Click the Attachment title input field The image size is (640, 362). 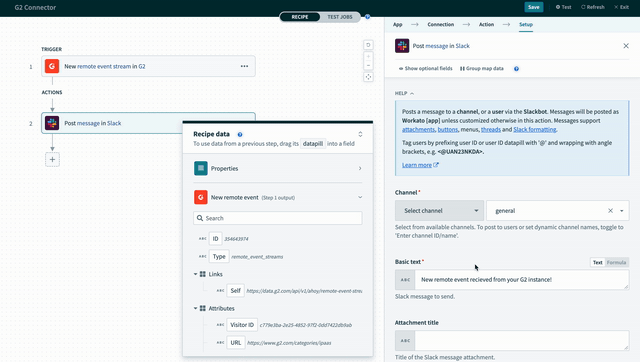coord(522,340)
